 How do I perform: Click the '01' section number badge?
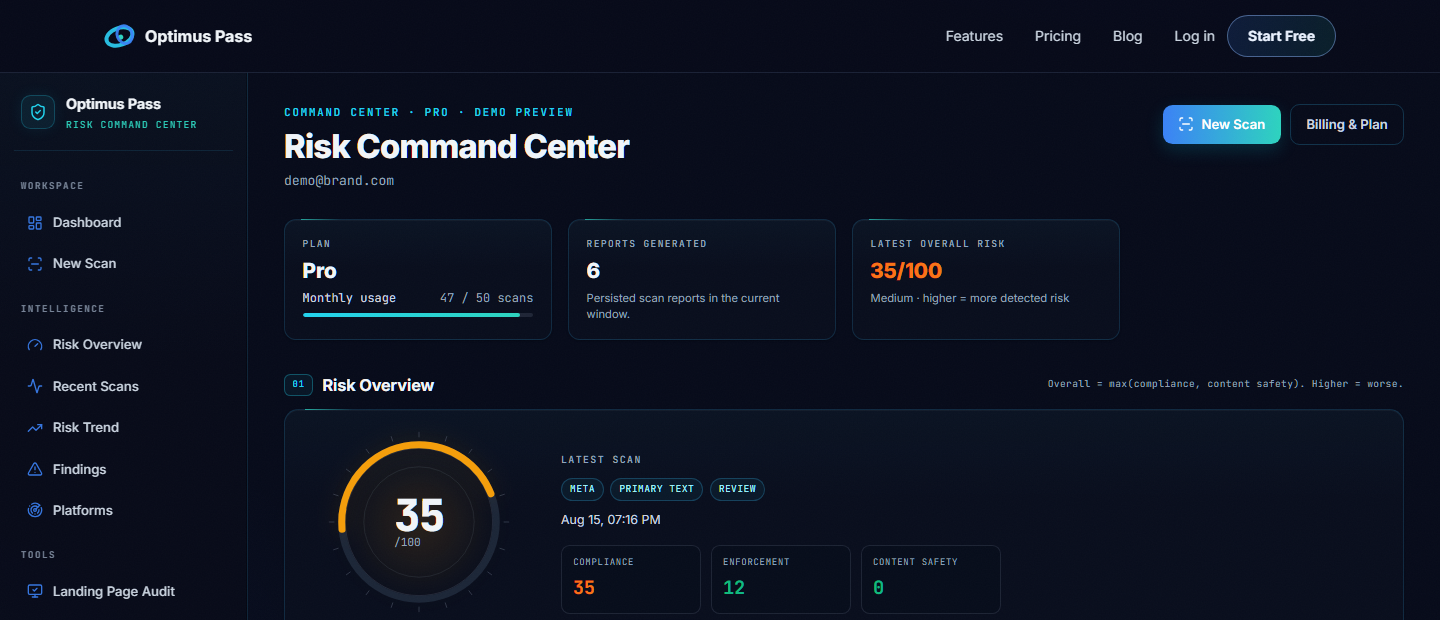point(298,385)
